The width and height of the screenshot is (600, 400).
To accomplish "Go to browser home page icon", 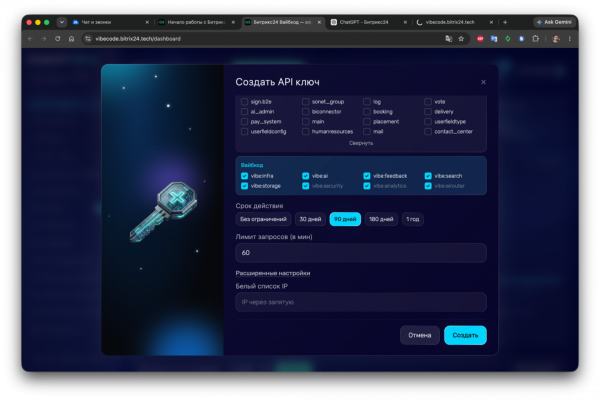I will tap(71, 39).
